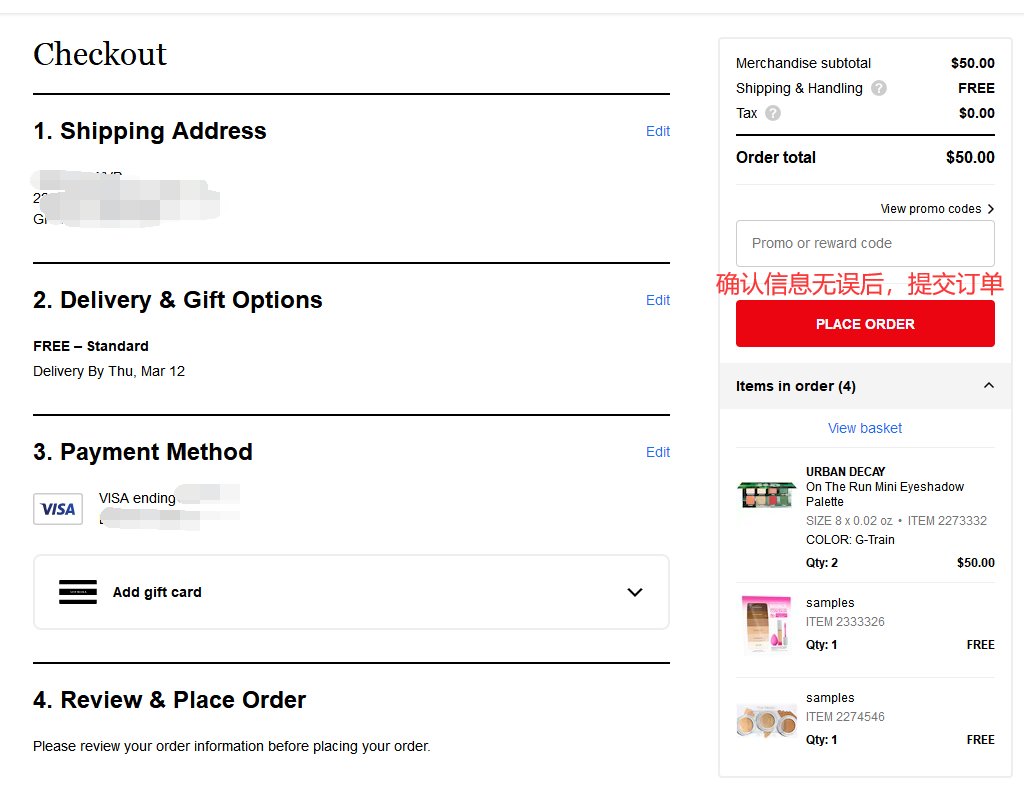Edit the Shipping Address section
1024x802 pixels.
[658, 131]
